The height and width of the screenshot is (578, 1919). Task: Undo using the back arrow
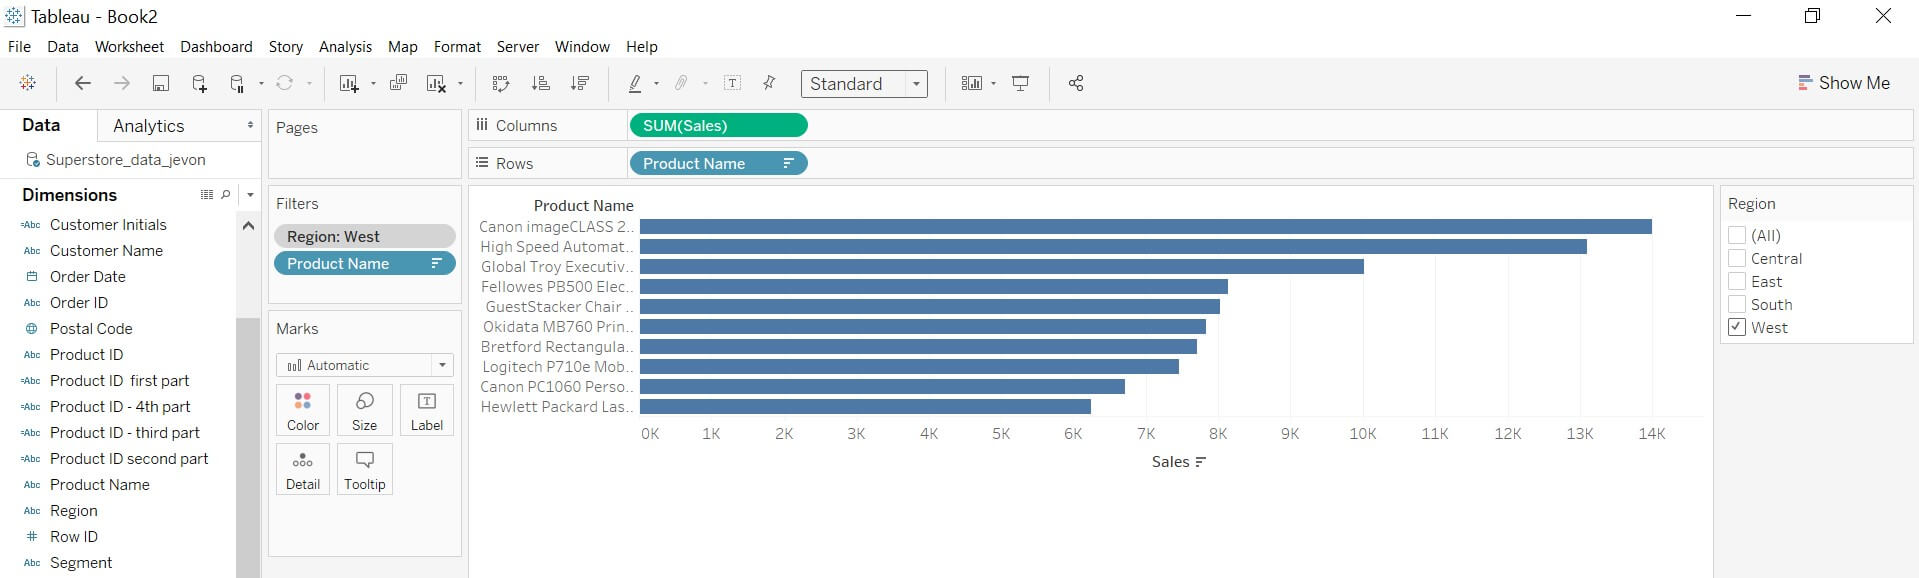click(x=83, y=83)
